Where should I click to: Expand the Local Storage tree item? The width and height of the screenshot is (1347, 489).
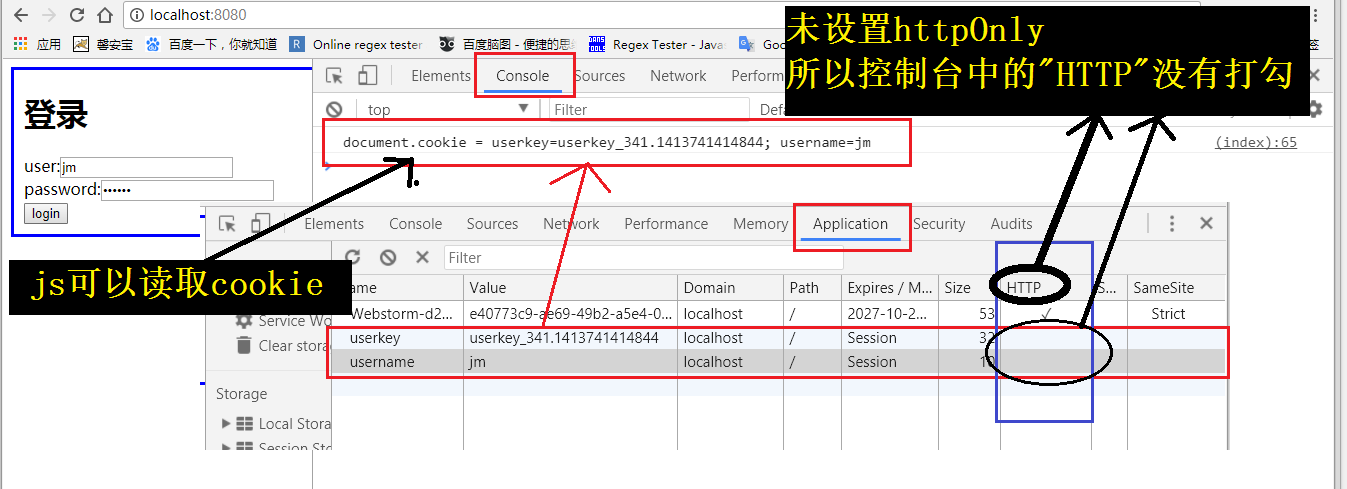coord(227,424)
